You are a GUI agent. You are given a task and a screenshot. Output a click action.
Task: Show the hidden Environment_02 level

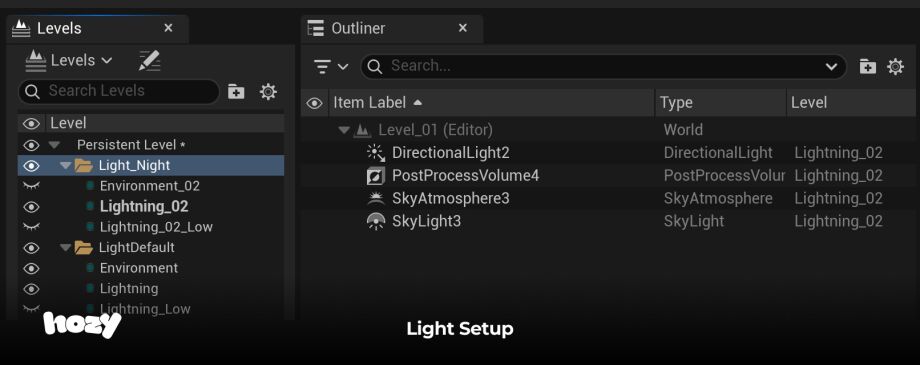(x=31, y=186)
